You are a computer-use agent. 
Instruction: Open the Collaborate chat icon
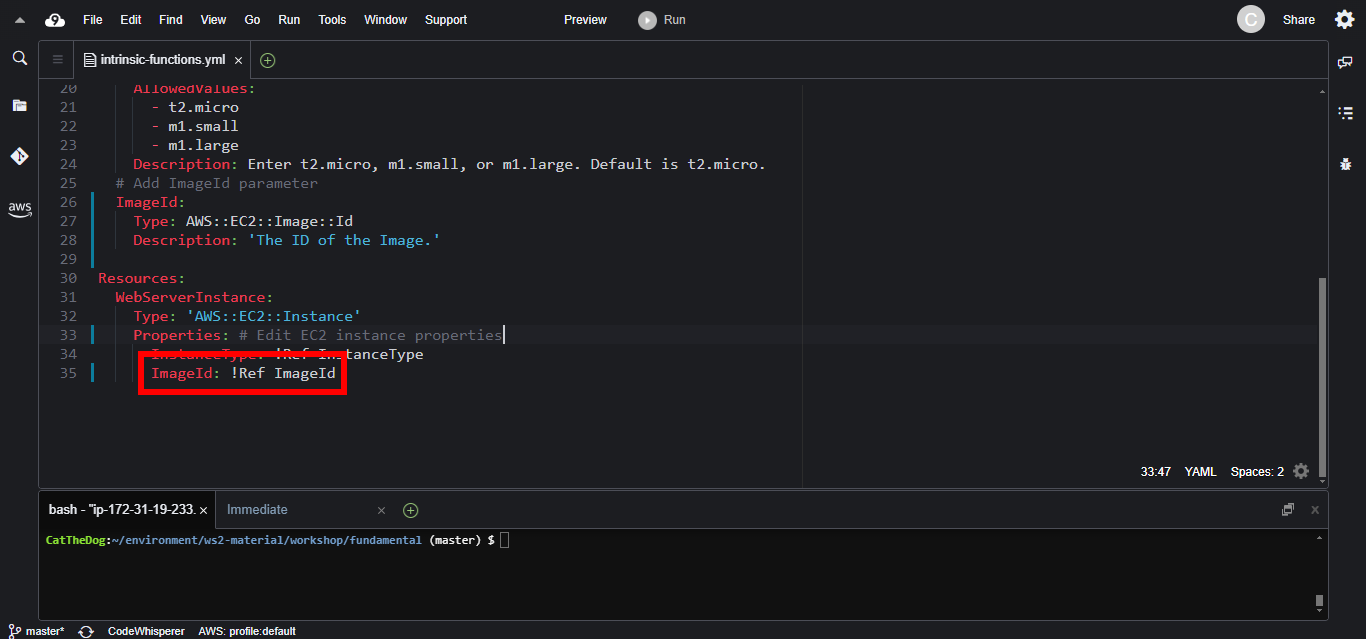click(1345, 62)
